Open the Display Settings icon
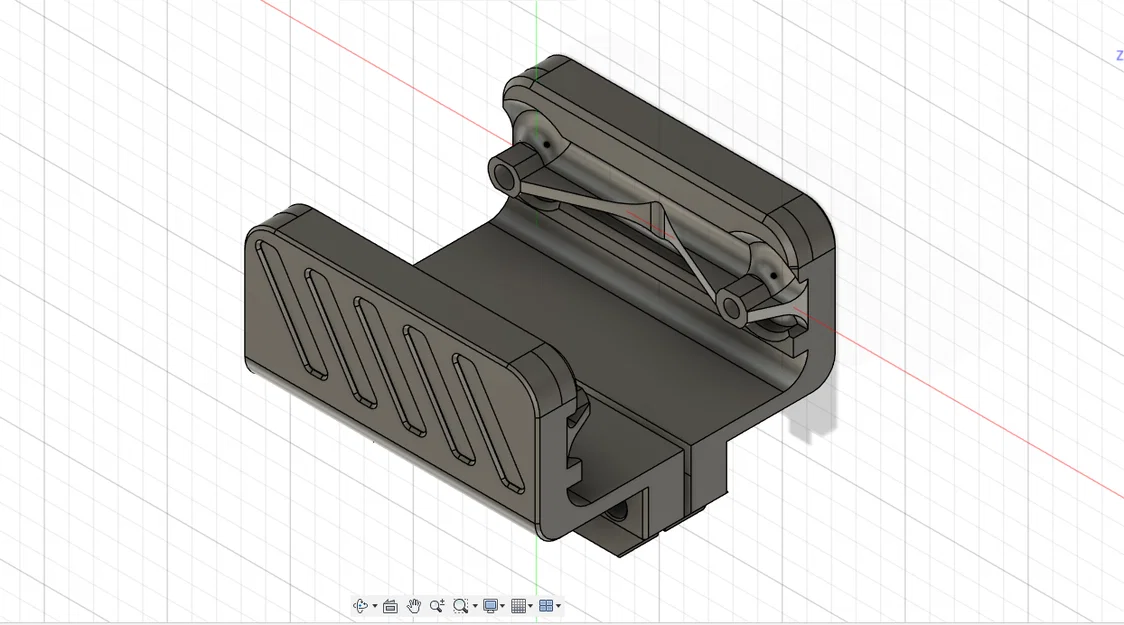Screen dimensions: 1124x625 tap(490, 605)
